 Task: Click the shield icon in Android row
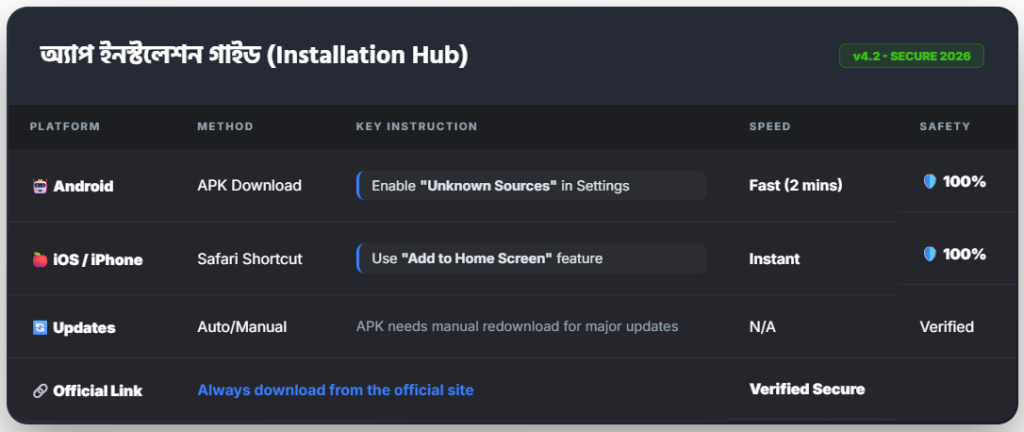929,182
